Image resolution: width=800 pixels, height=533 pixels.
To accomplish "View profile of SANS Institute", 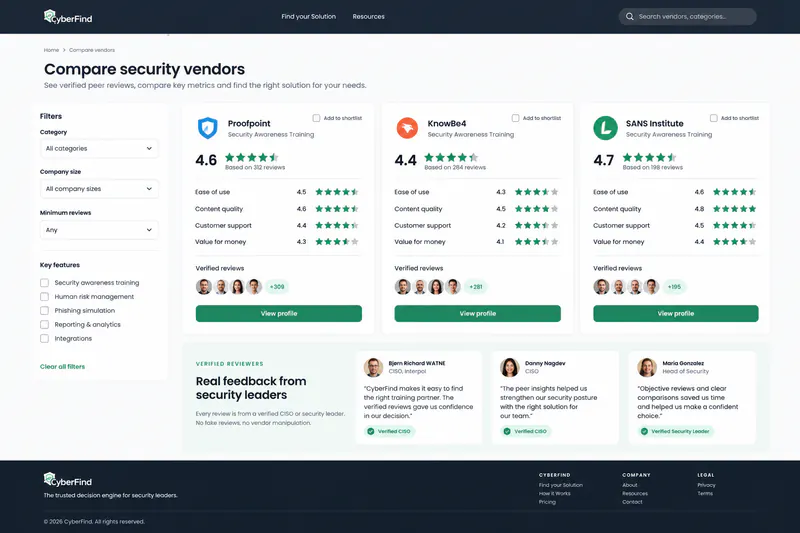I will [676, 314].
